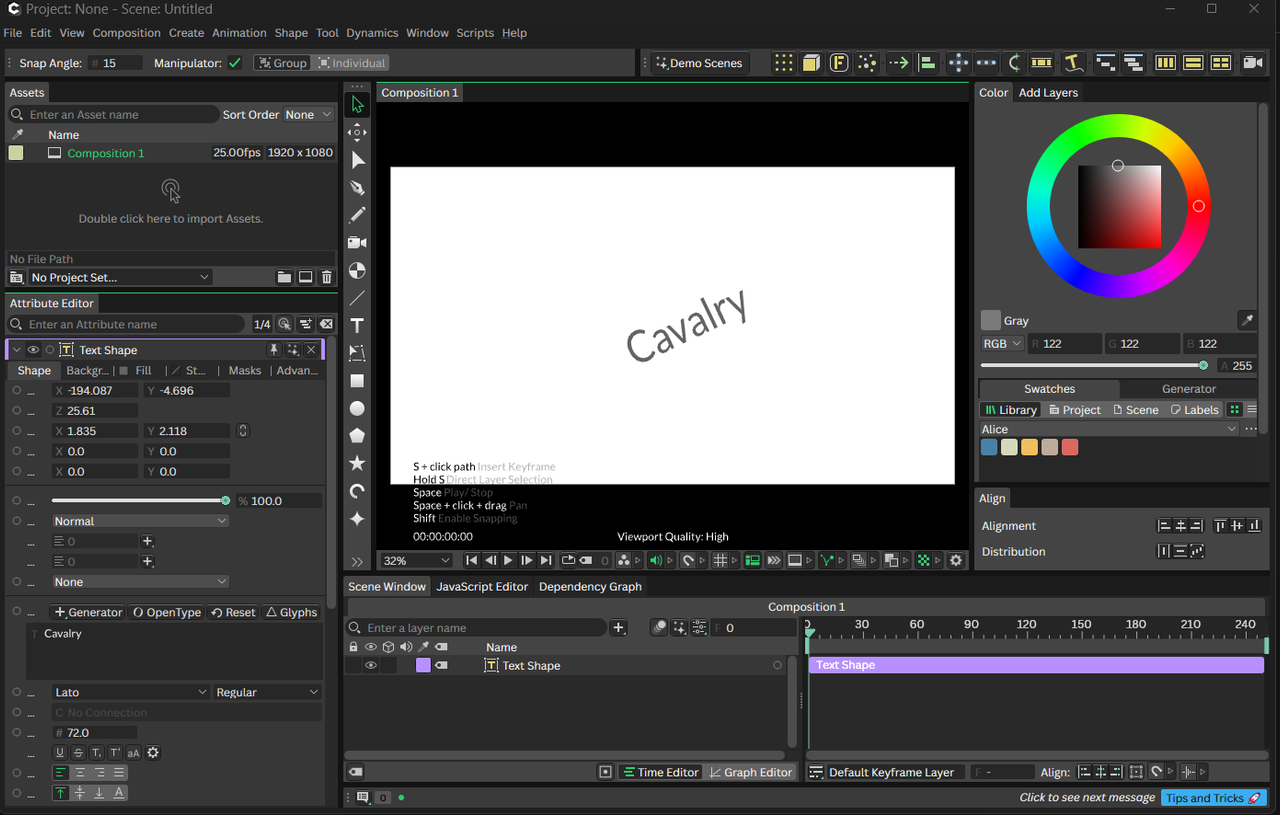Select the Polygon shape tool

[357, 436]
